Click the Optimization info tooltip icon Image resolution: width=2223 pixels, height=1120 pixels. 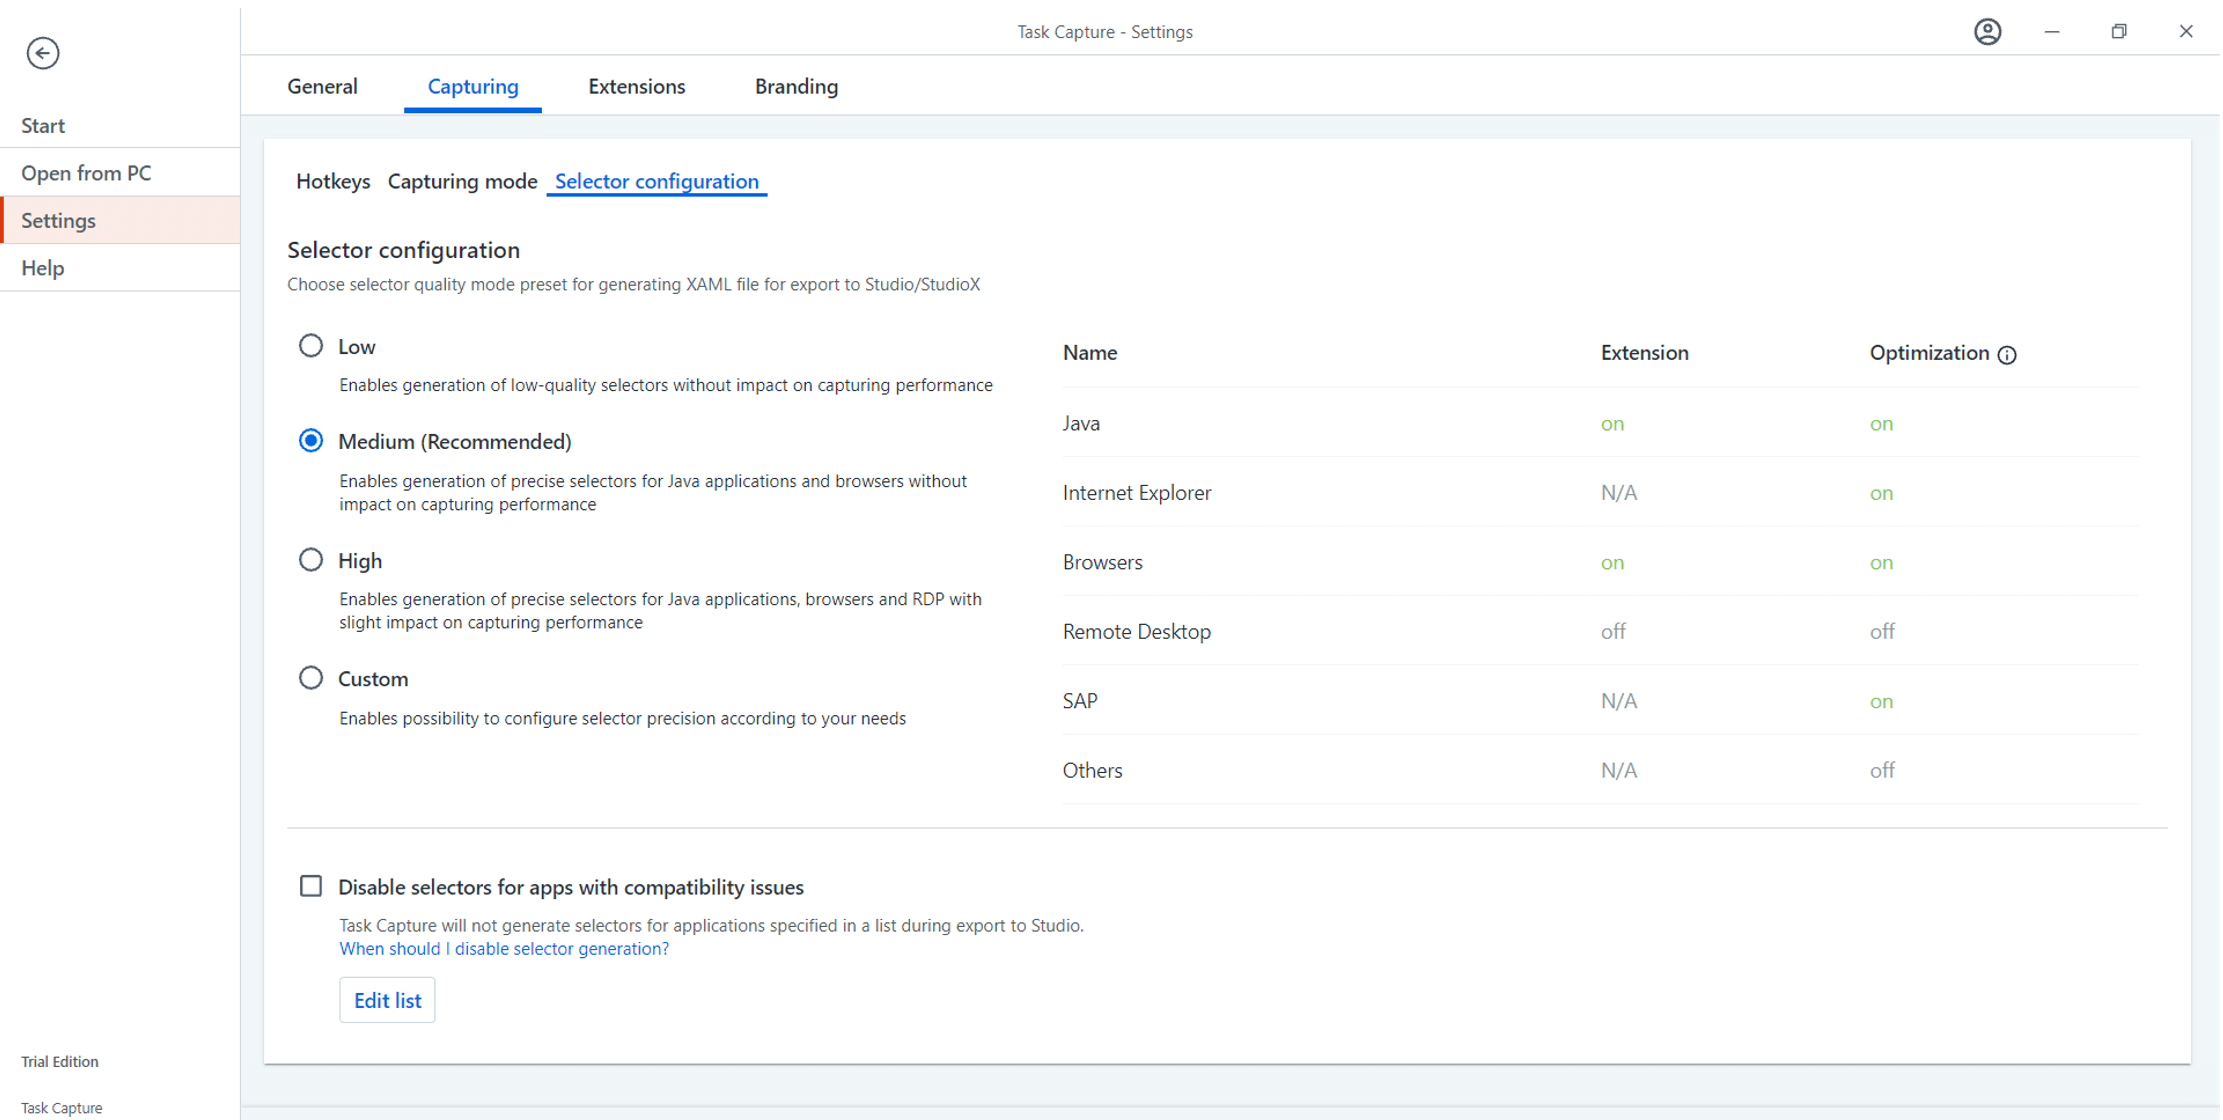2007,353
